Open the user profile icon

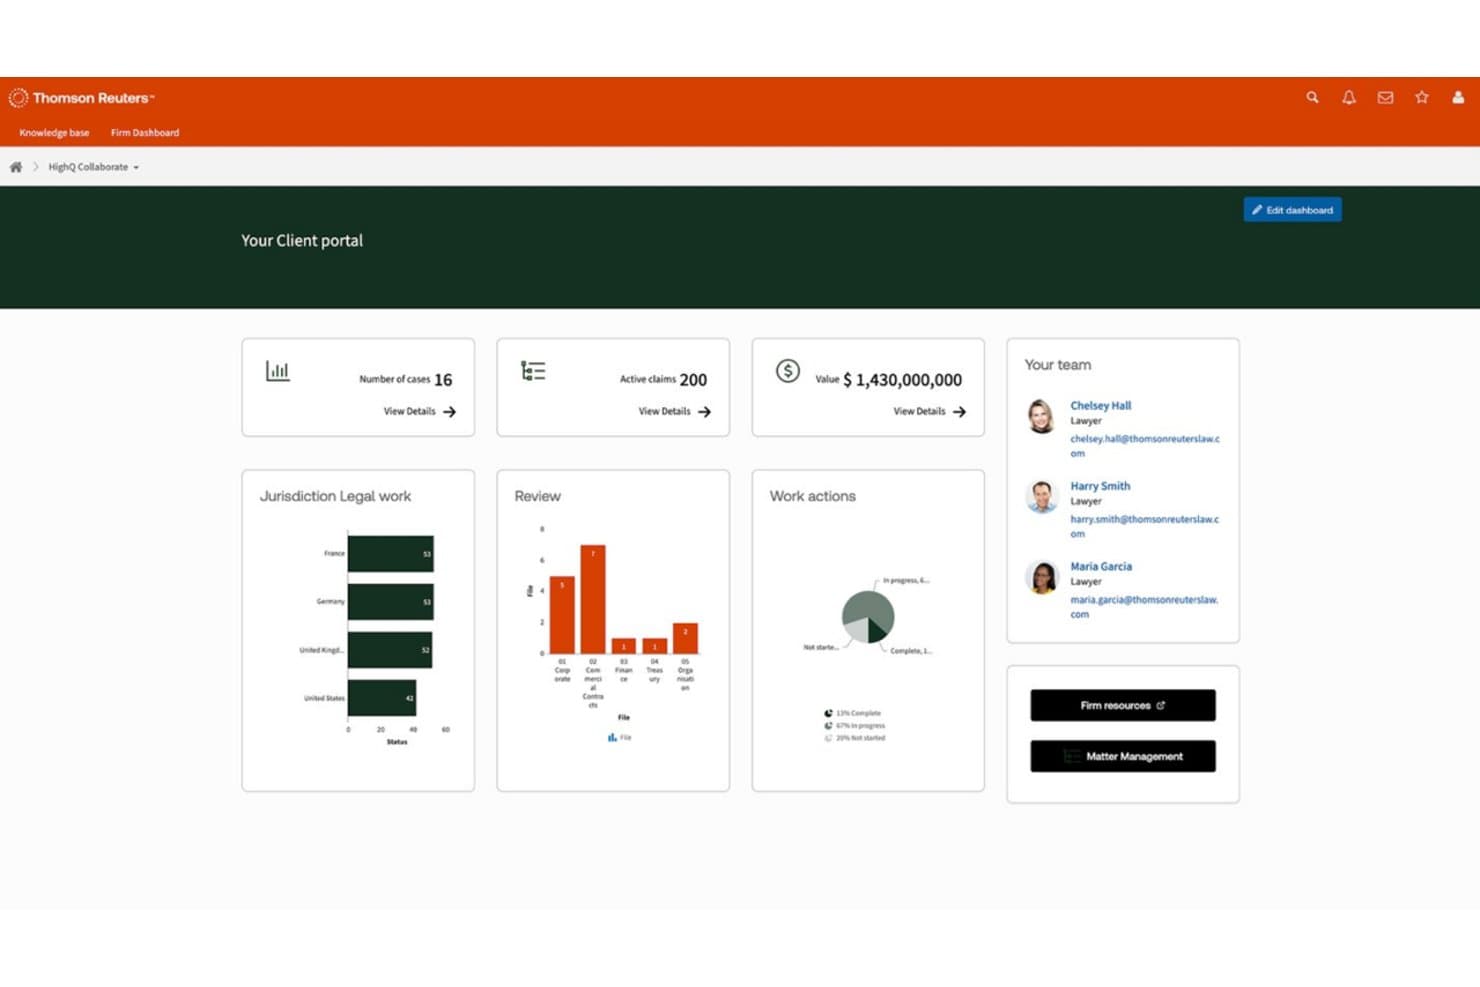point(1458,98)
